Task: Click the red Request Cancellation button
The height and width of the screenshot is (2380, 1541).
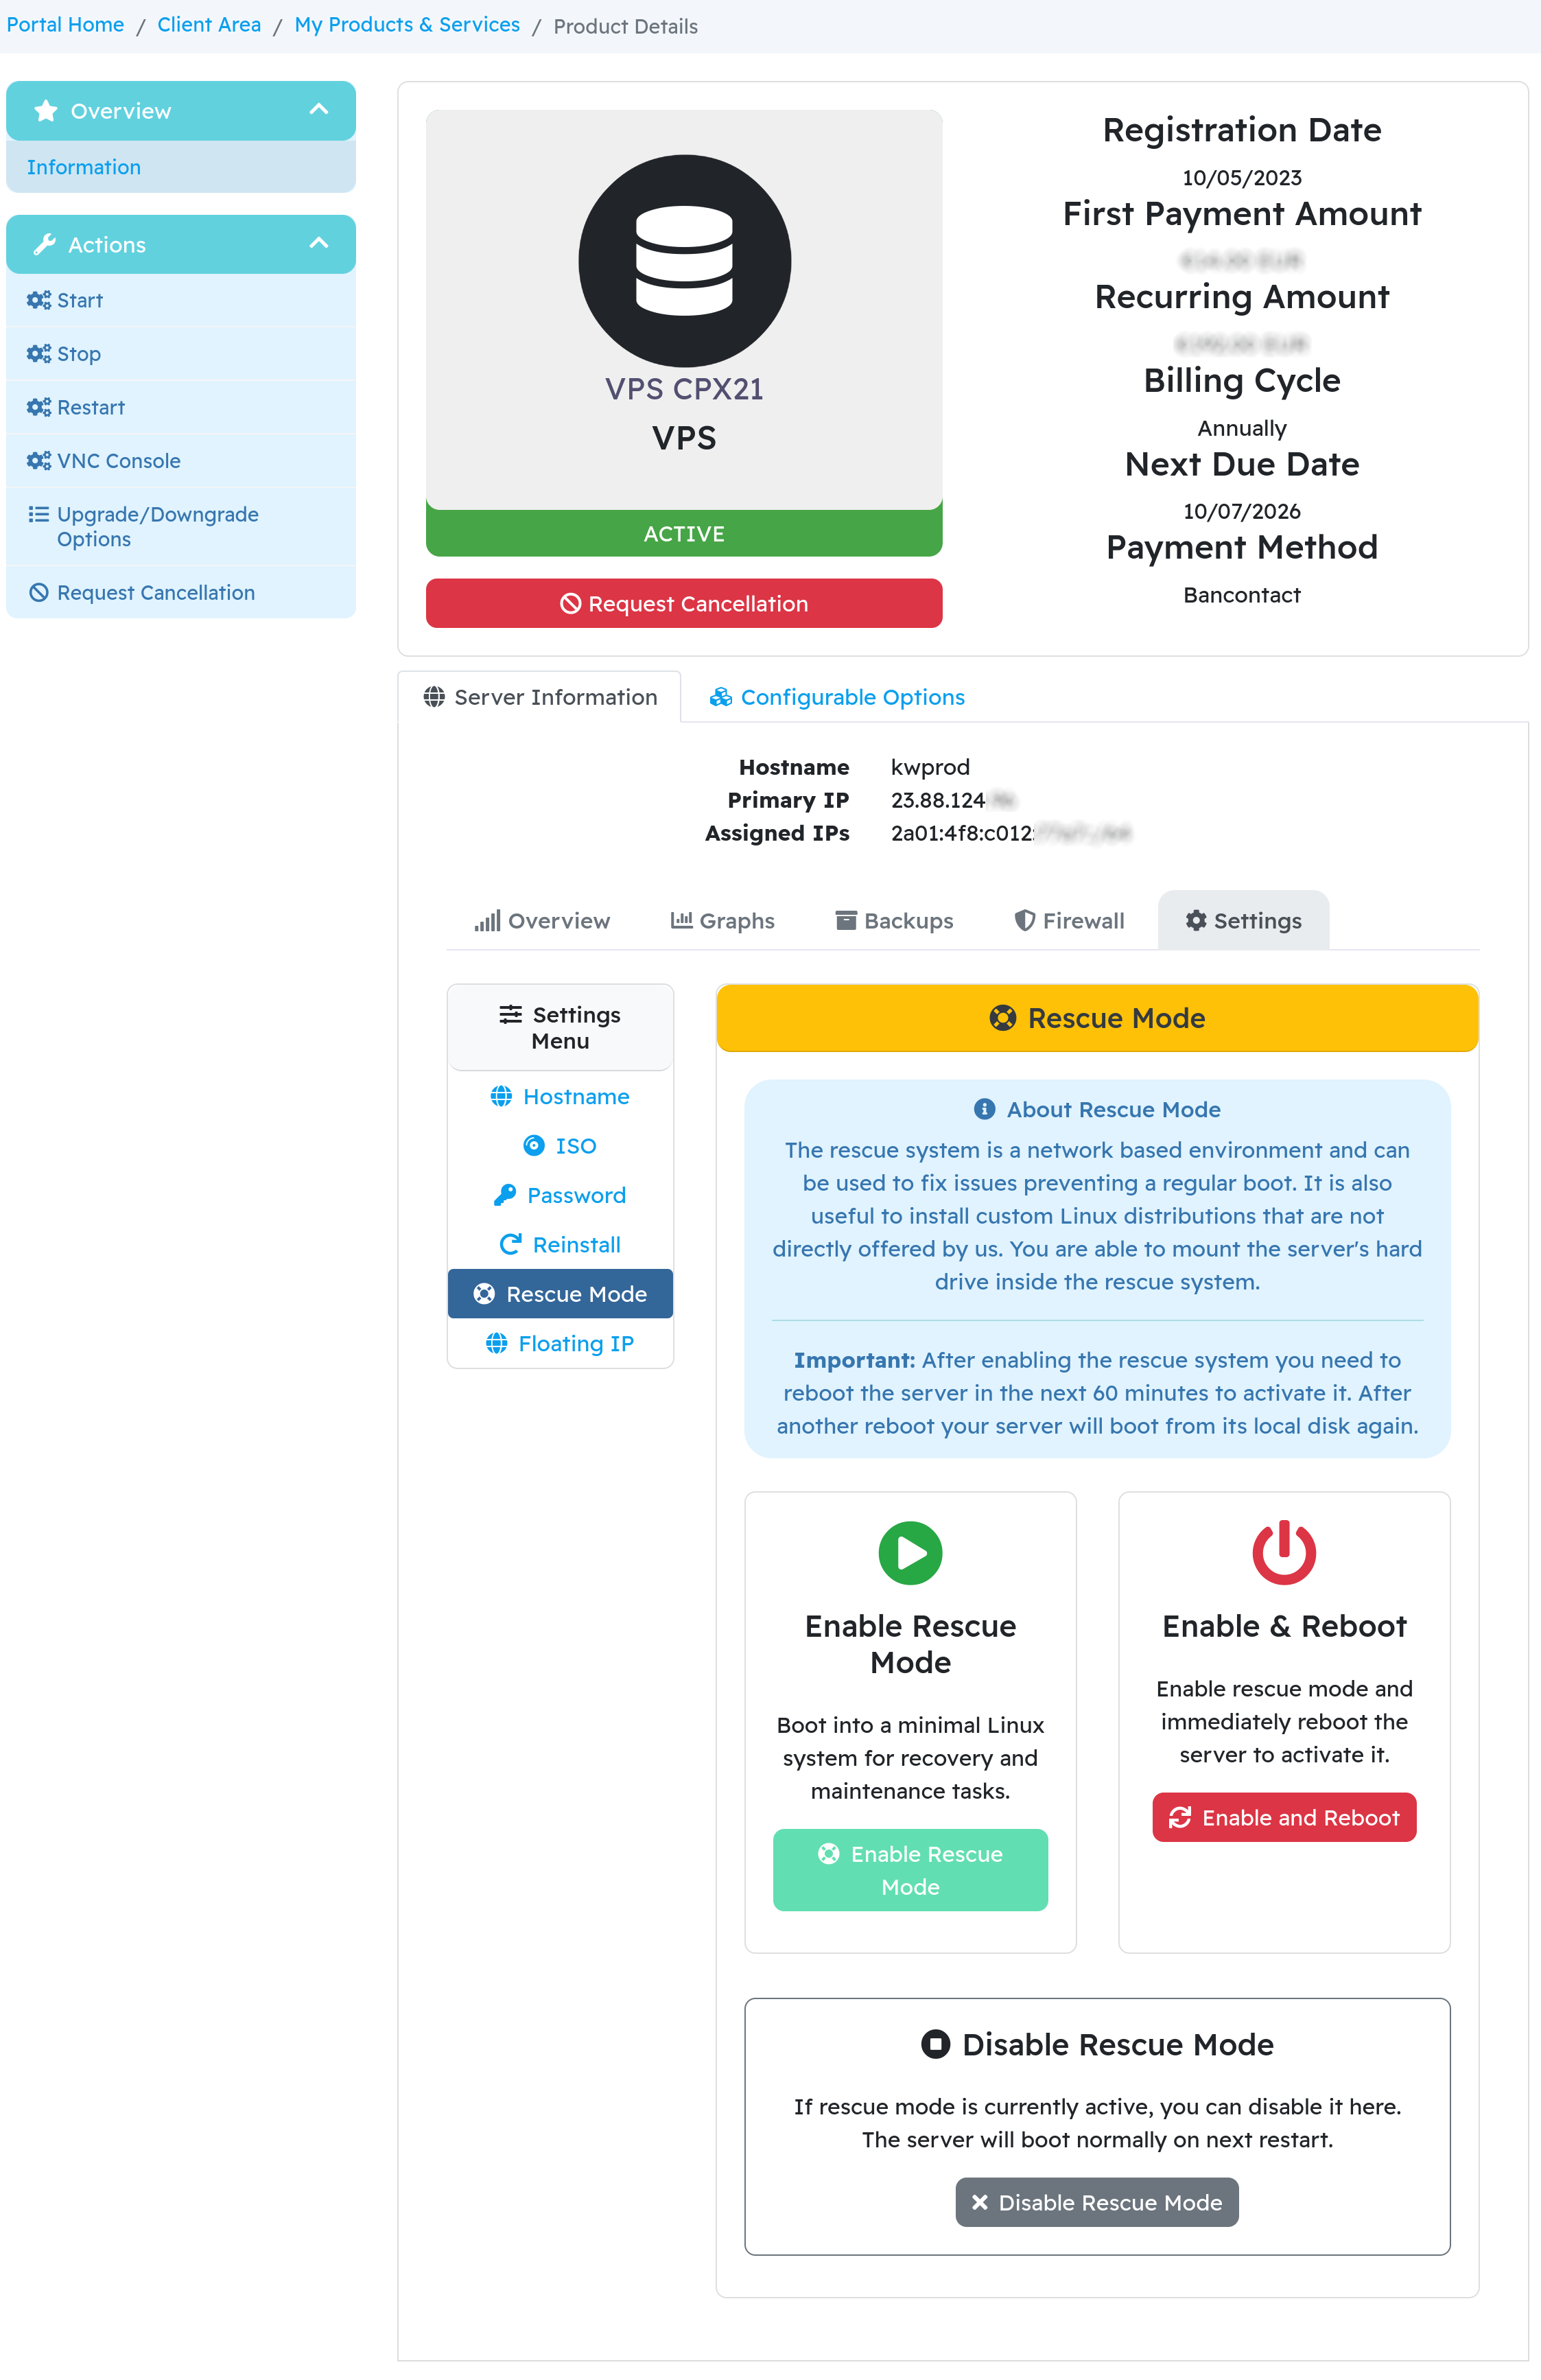Action: [x=684, y=603]
